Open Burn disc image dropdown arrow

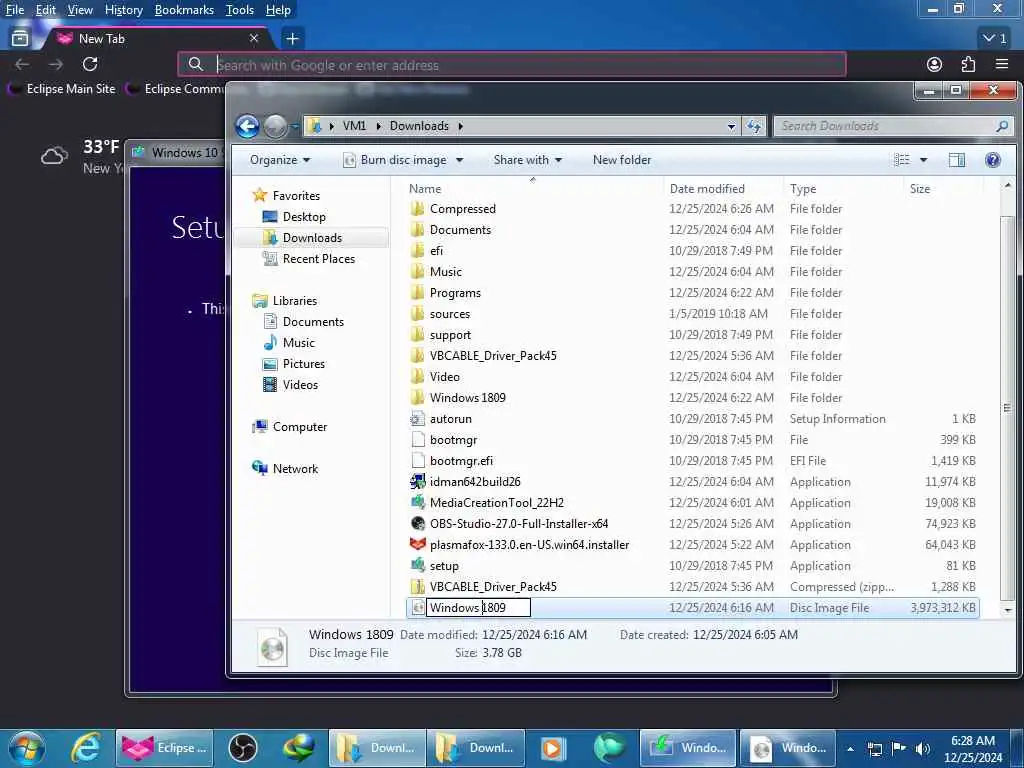point(459,160)
